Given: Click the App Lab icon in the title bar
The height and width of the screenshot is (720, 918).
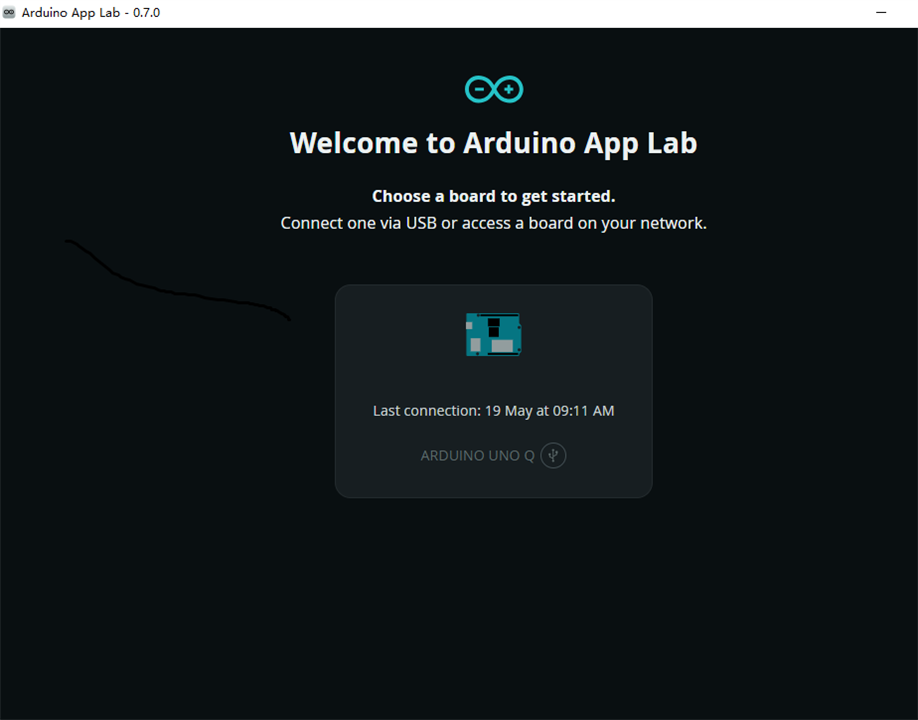Looking at the screenshot, I should click(9, 12).
